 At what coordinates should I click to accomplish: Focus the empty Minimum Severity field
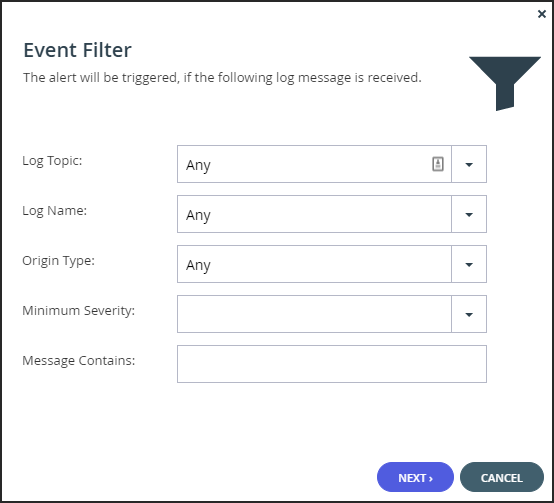point(314,314)
